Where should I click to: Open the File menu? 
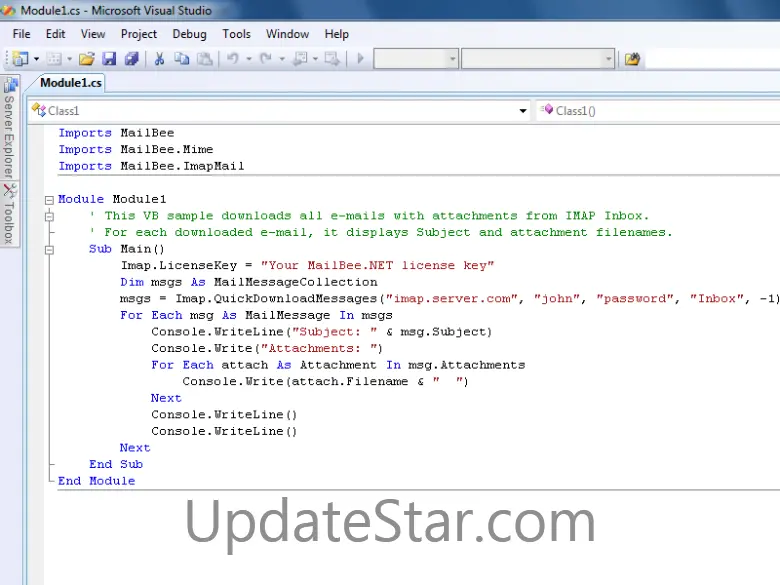click(x=21, y=34)
